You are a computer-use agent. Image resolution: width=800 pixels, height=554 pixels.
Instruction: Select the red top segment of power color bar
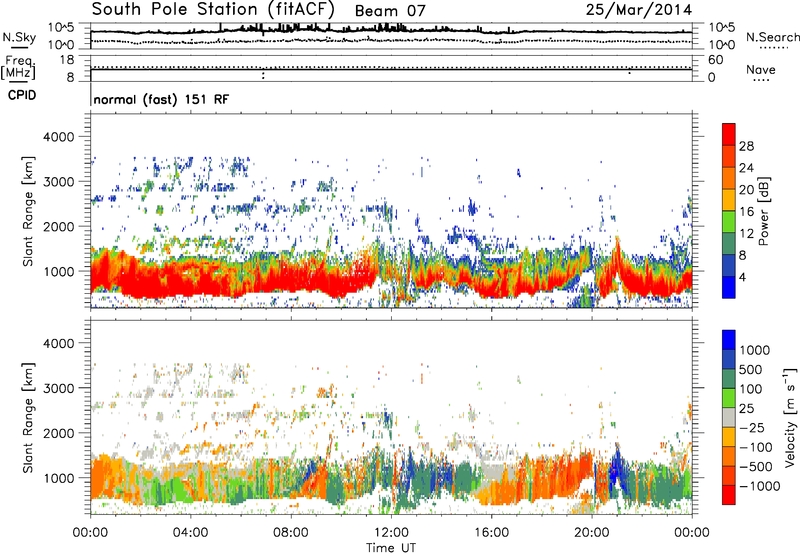coord(729,134)
